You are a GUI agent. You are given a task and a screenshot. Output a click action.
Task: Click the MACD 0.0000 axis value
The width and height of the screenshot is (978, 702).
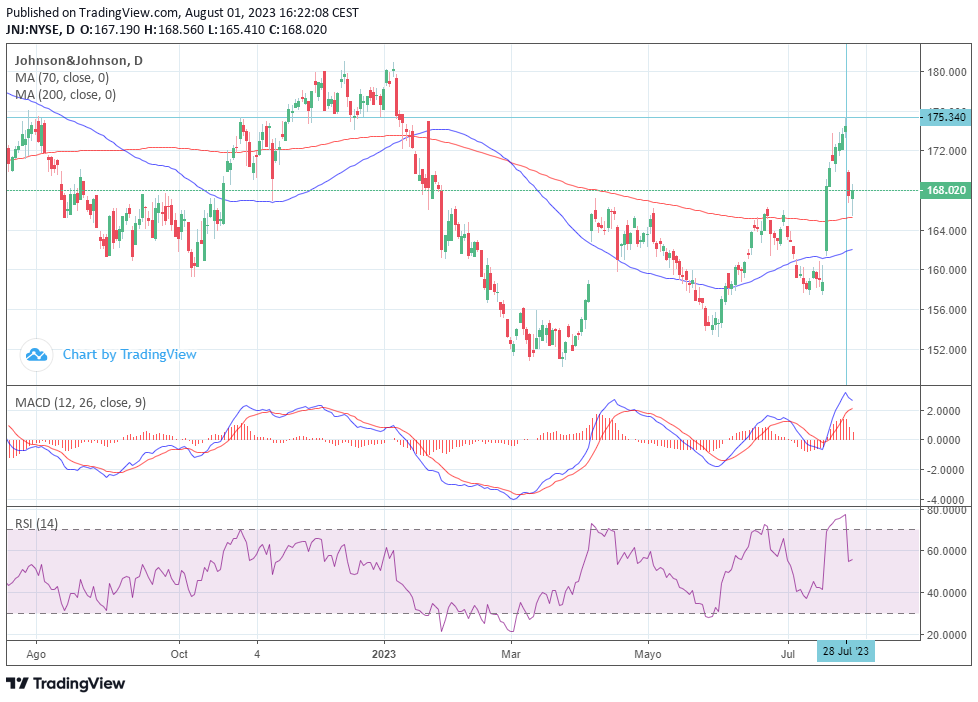tap(943, 440)
